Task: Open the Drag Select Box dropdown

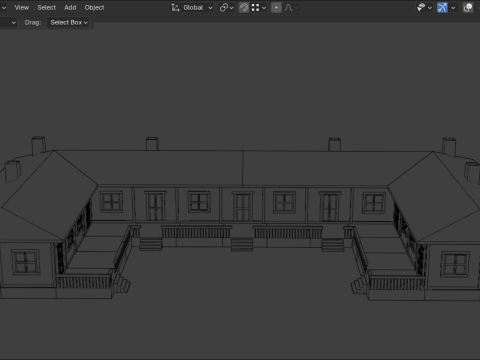Action: [69, 22]
